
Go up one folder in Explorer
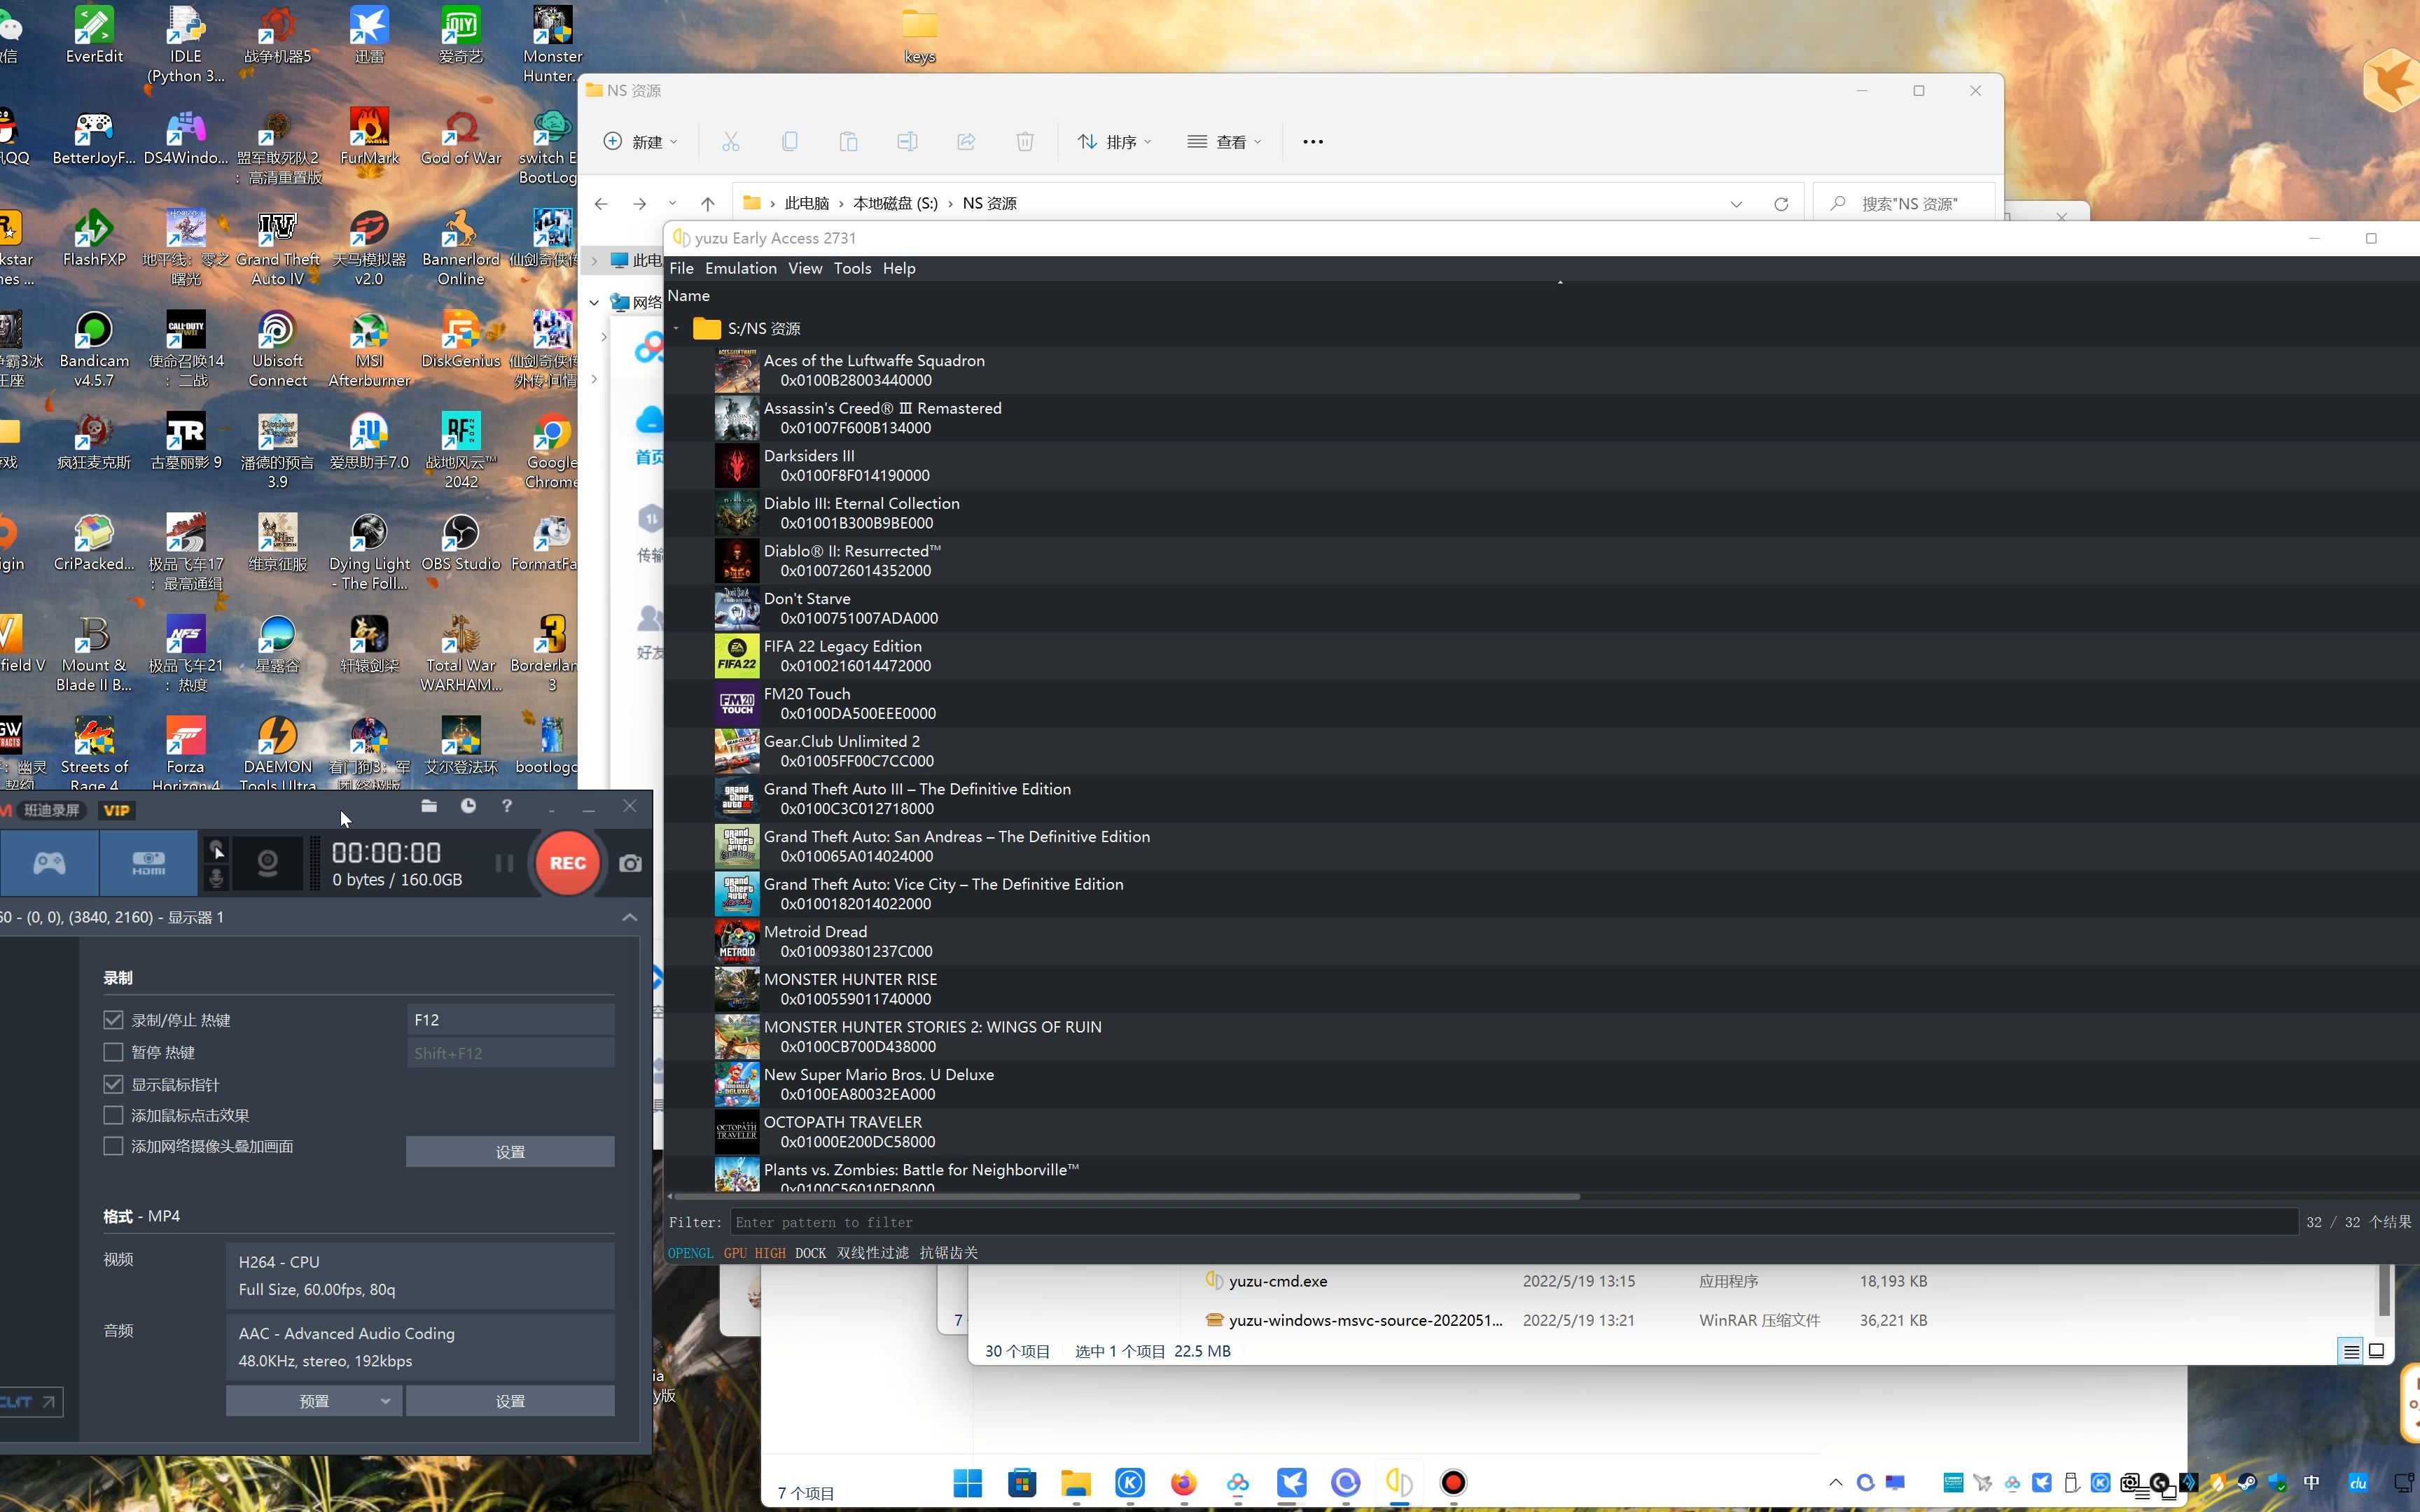(708, 203)
